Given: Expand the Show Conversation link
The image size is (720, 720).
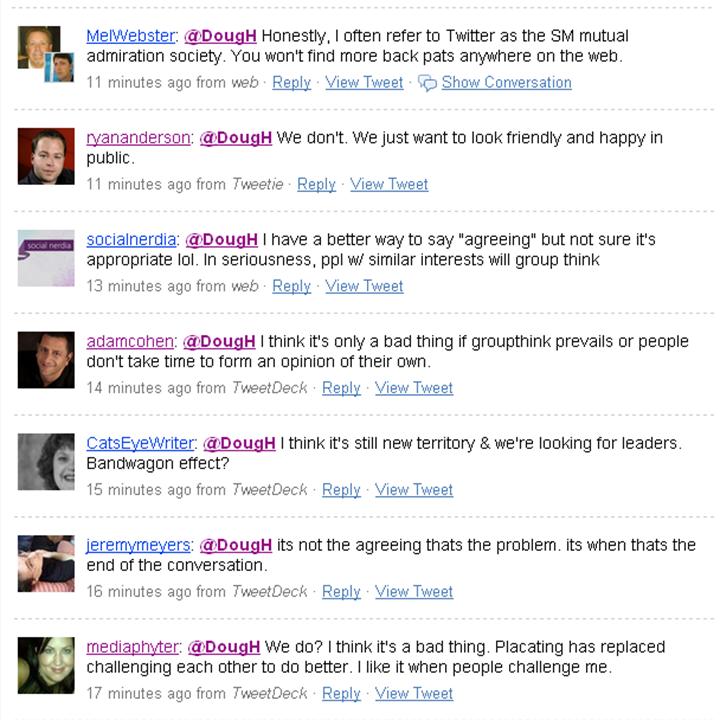Looking at the screenshot, I should click(x=506, y=83).
